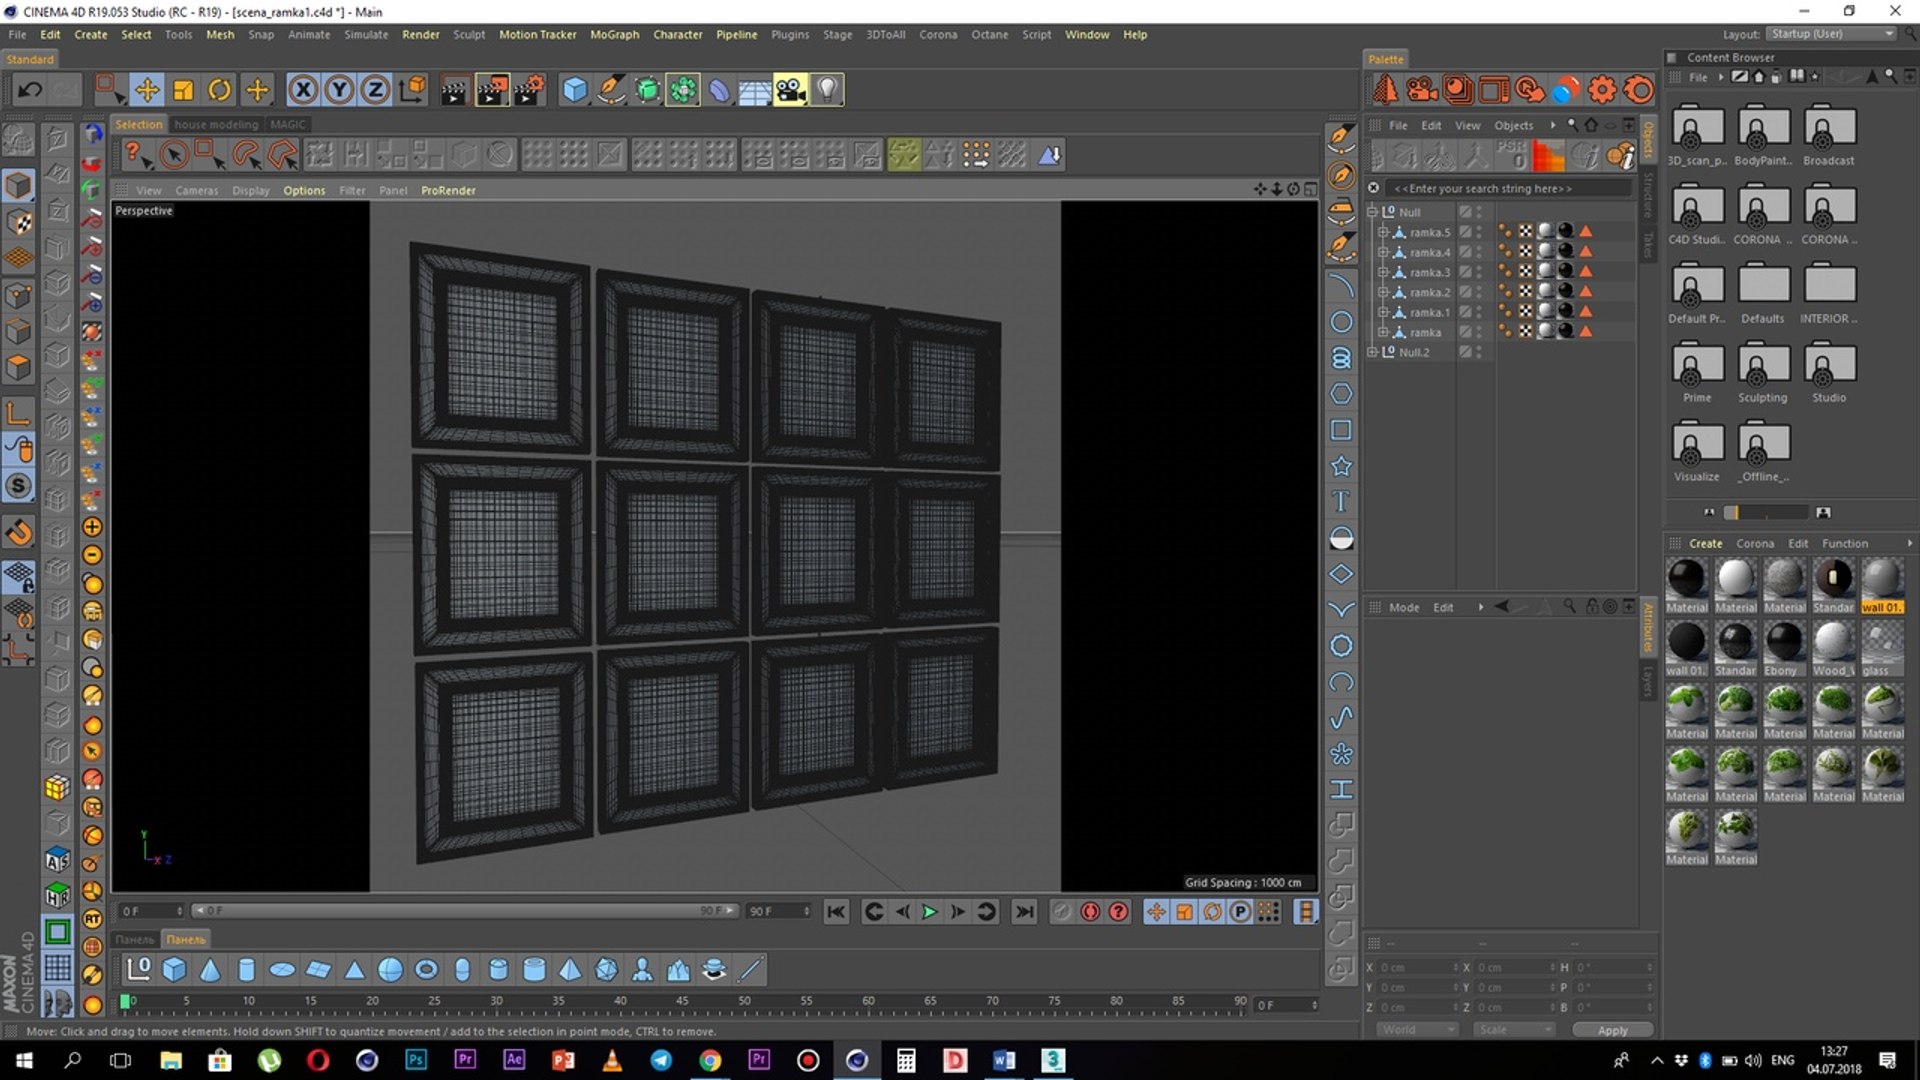Image resolution: width=1920 pixels, height=1080 pixels.
Task: Click the Cone primitive in bottom shelf
Action: [210, 969]
